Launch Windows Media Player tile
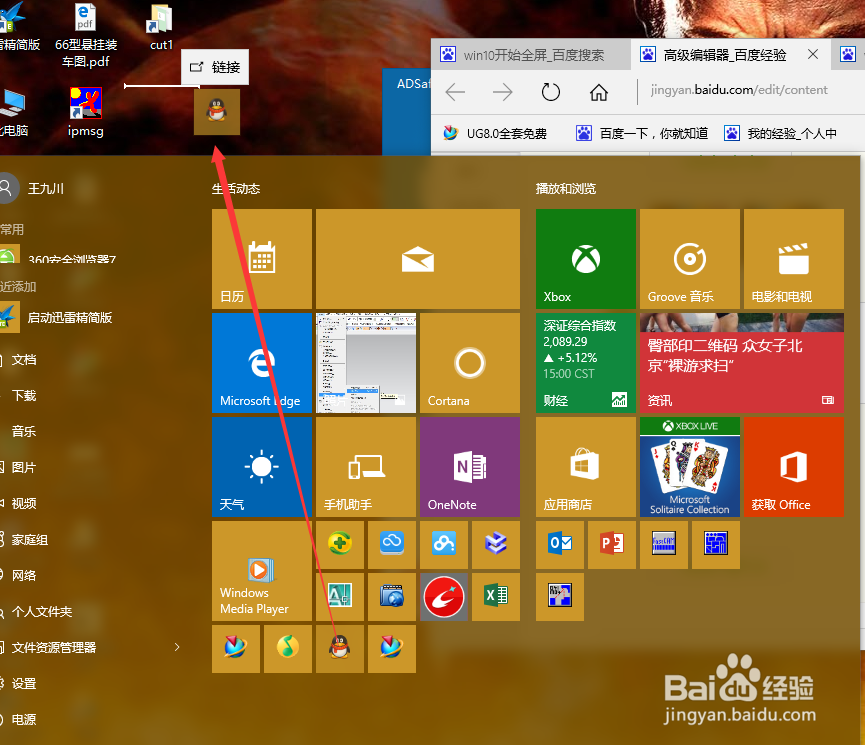 (261, 571)
